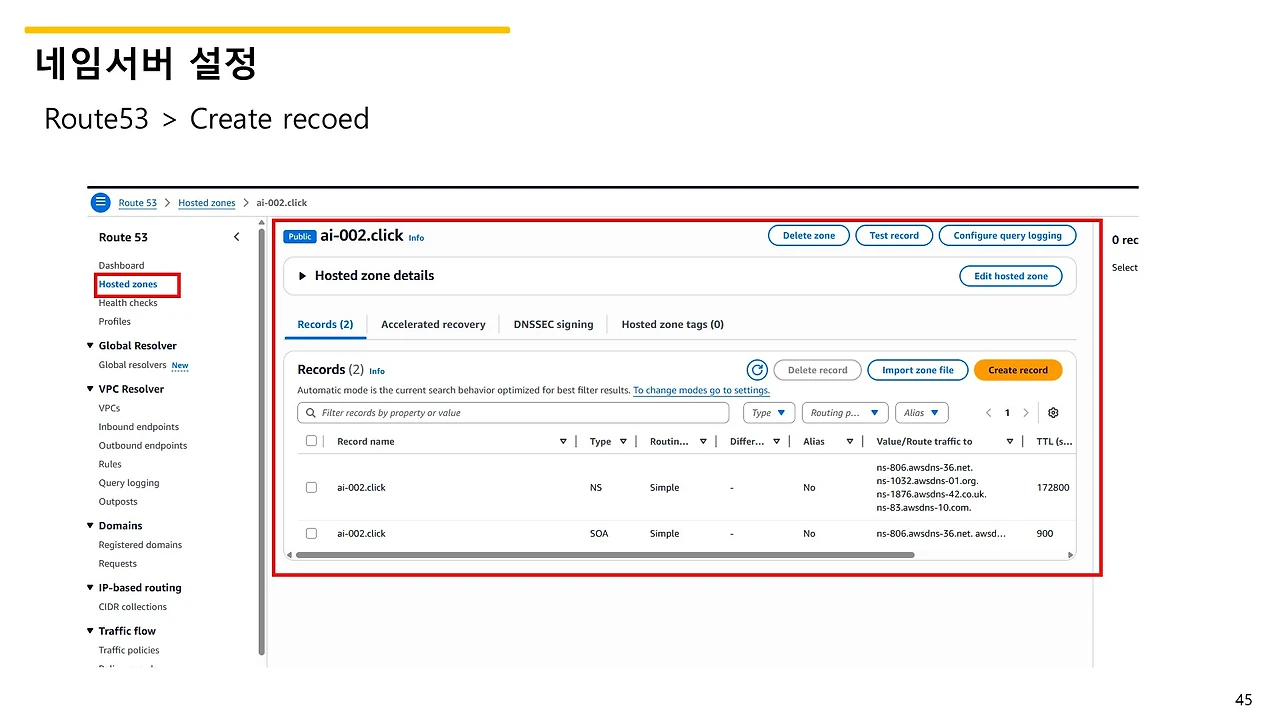Click Info link next to Records heading

pos(377,371)
